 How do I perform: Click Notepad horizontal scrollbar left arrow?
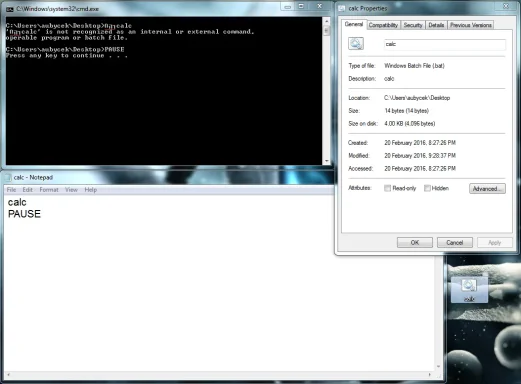tap(8, 375)
